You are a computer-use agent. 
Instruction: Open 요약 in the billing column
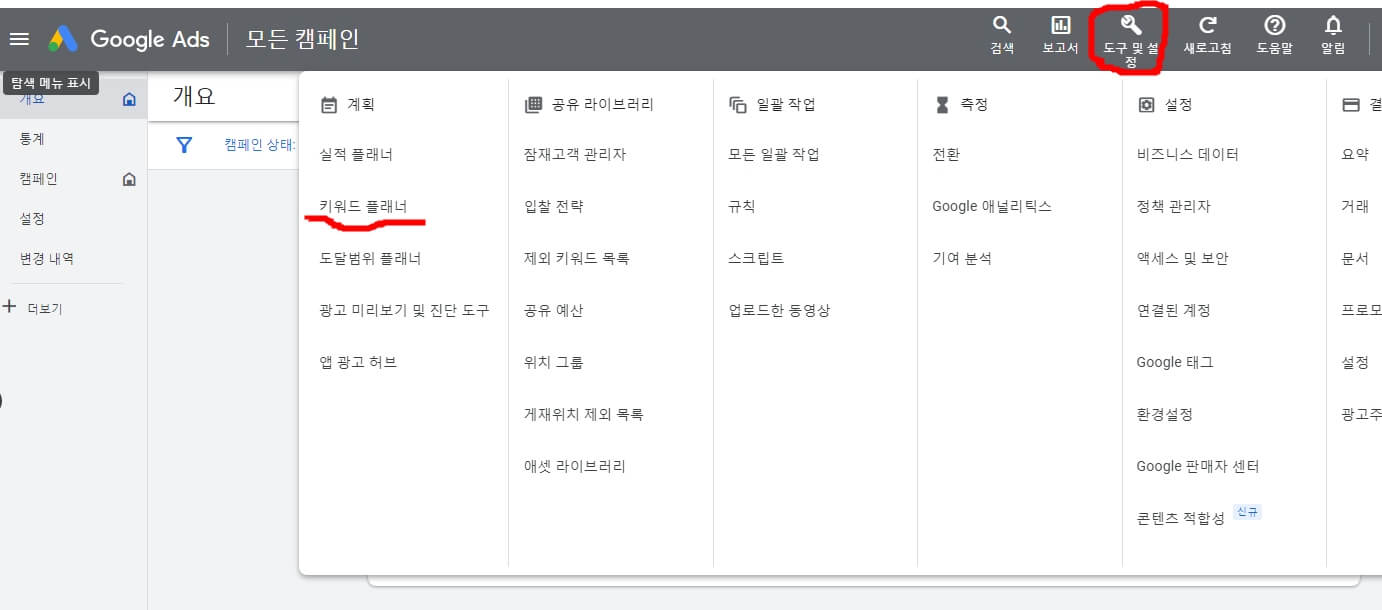[x=1355, y=155]
